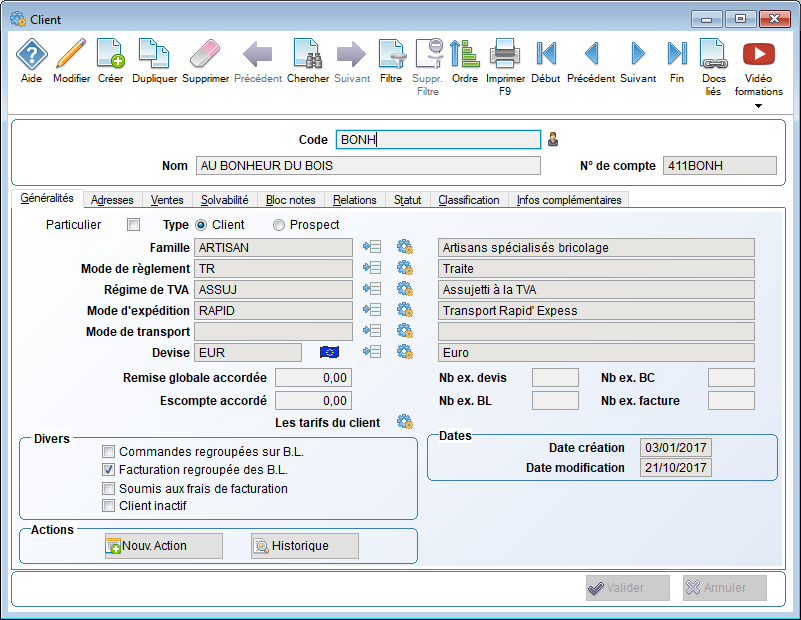Click the Mode de transport gear icon

coord(405,331)
